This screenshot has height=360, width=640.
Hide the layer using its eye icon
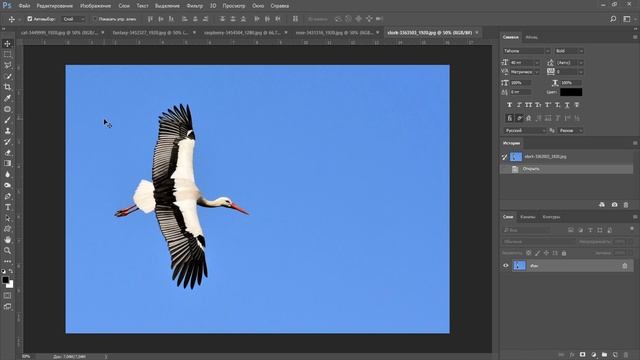pos(506,266)
